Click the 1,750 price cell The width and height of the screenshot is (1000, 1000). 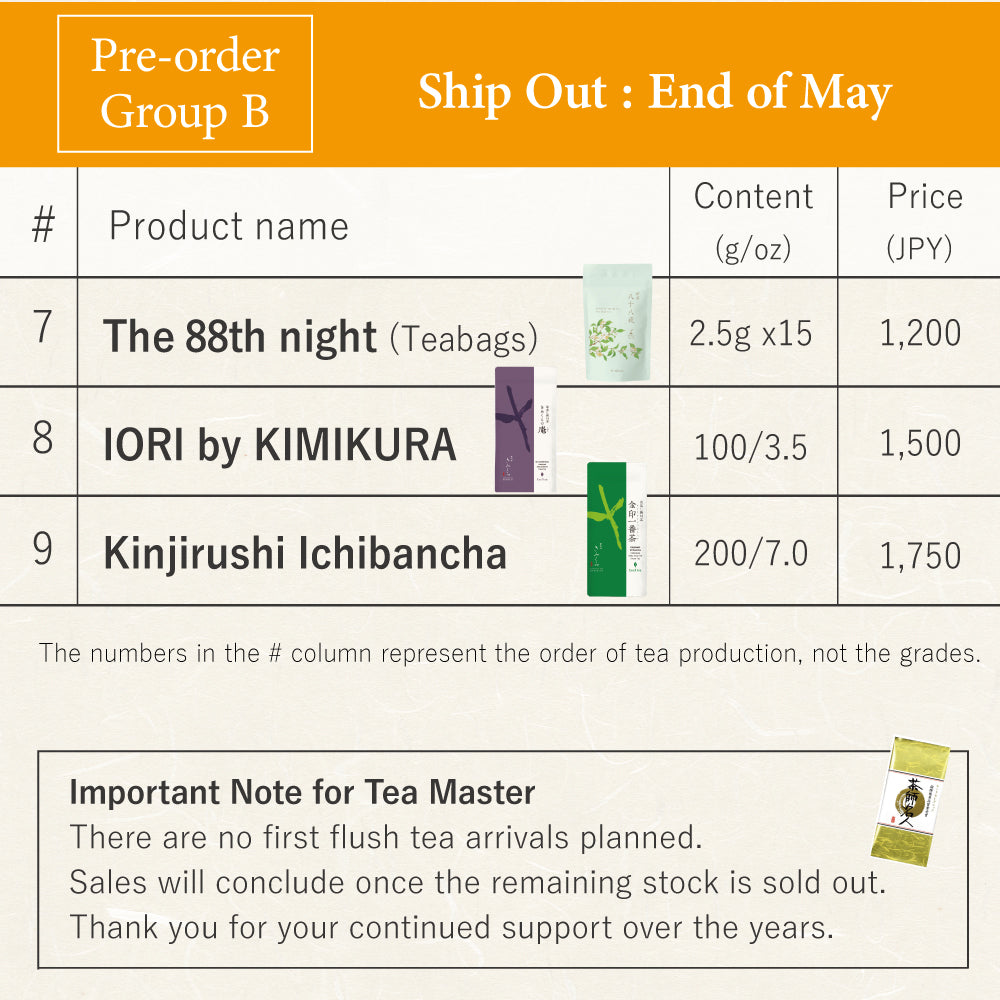[x=920, y=555]
